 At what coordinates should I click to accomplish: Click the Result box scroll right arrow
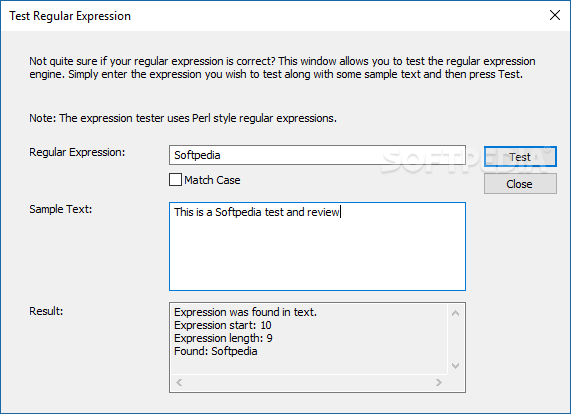coord(439,382)
